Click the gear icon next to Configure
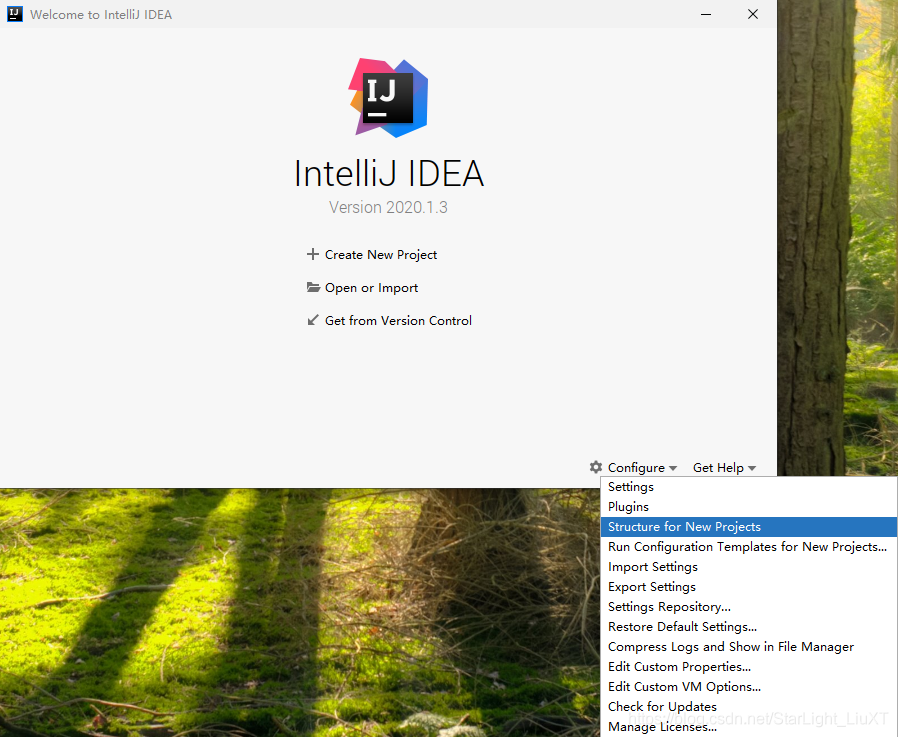 596,467
